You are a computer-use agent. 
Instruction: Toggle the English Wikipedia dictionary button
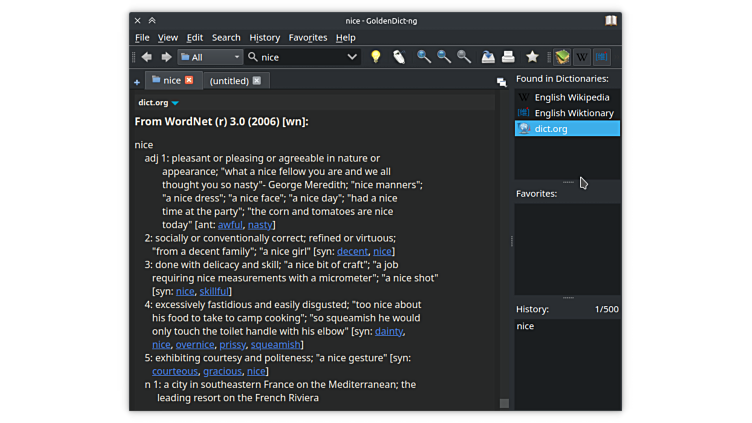pos(582,57)
